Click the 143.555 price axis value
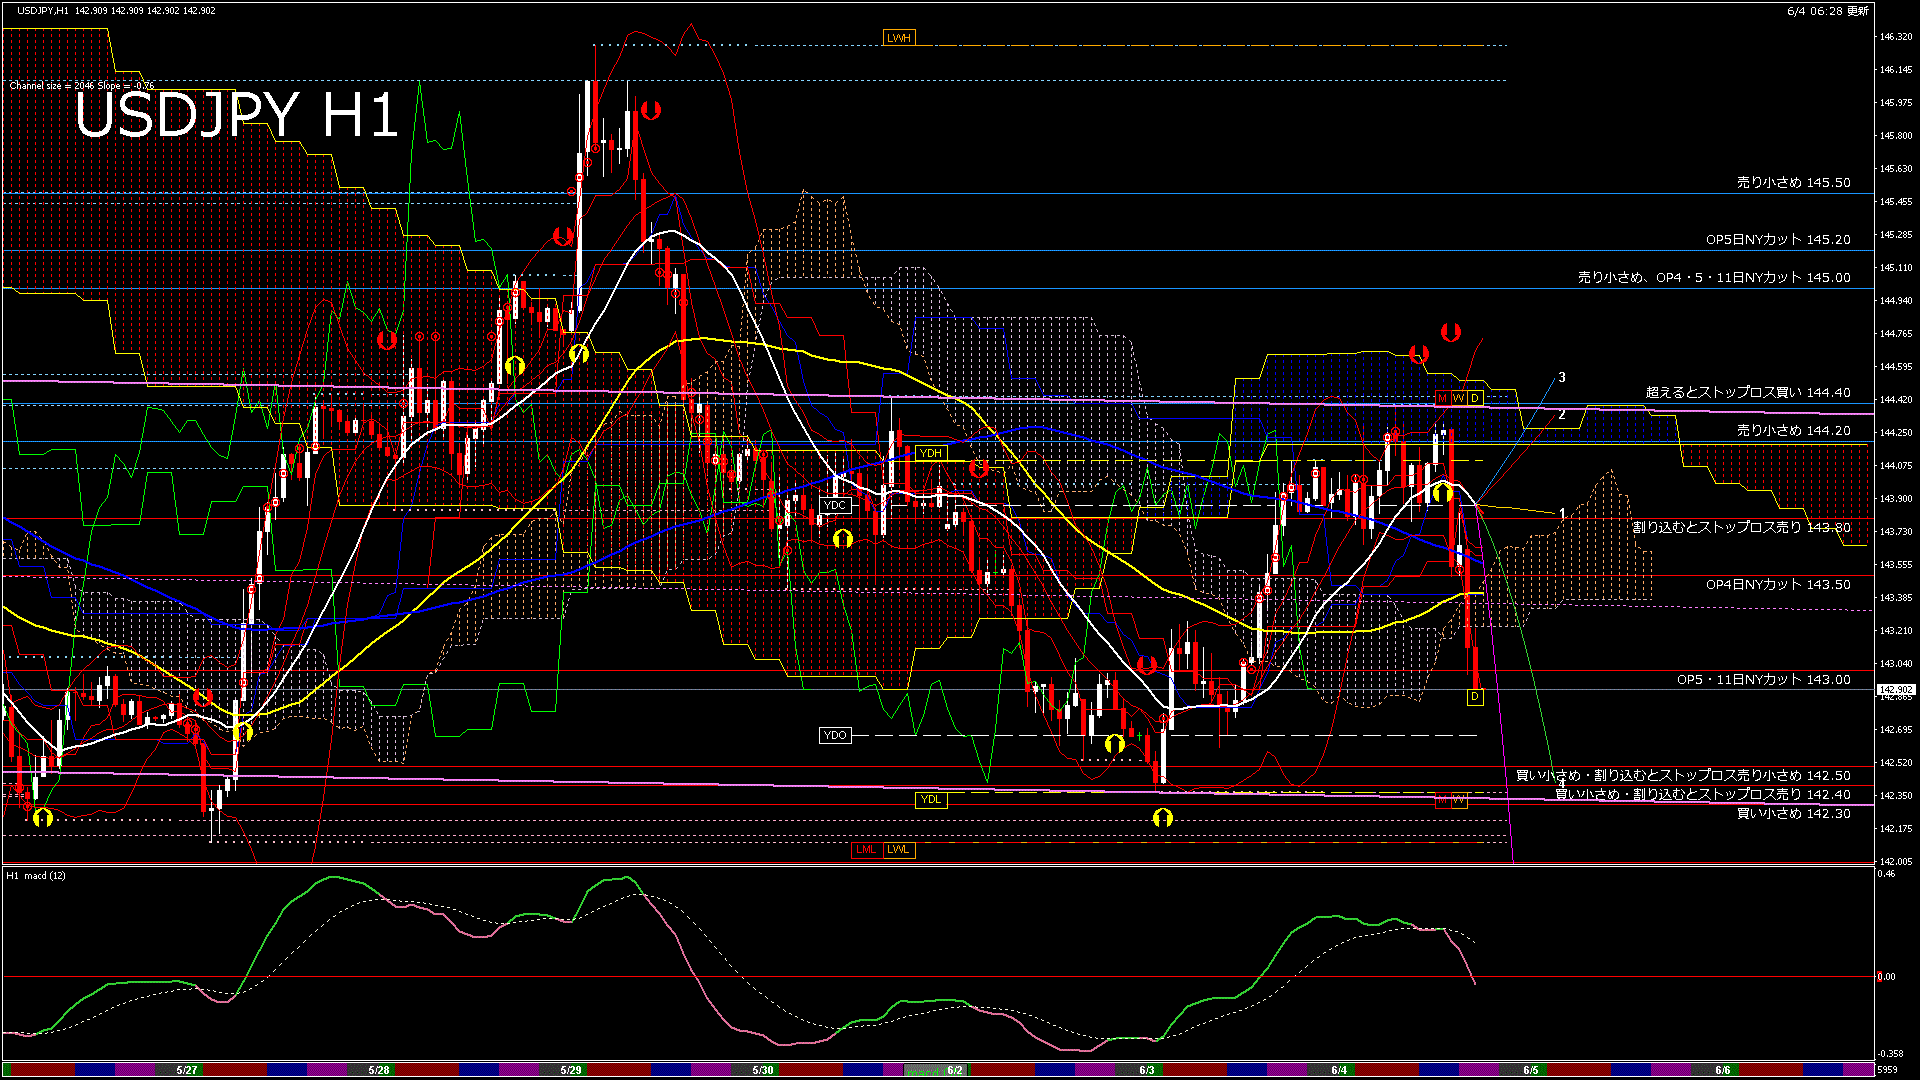The height and width of the screenshot is (1080, 1920). click(x=1896, y=565)
